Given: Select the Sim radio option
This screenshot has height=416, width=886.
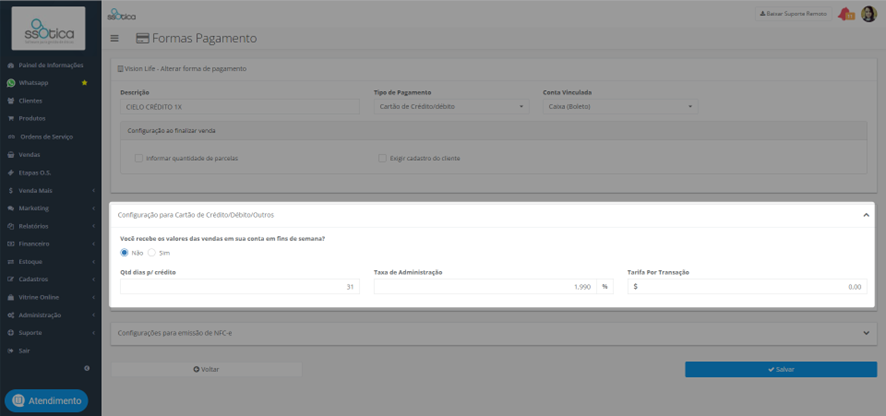Looking at the screenshot, I should point(151,253).
